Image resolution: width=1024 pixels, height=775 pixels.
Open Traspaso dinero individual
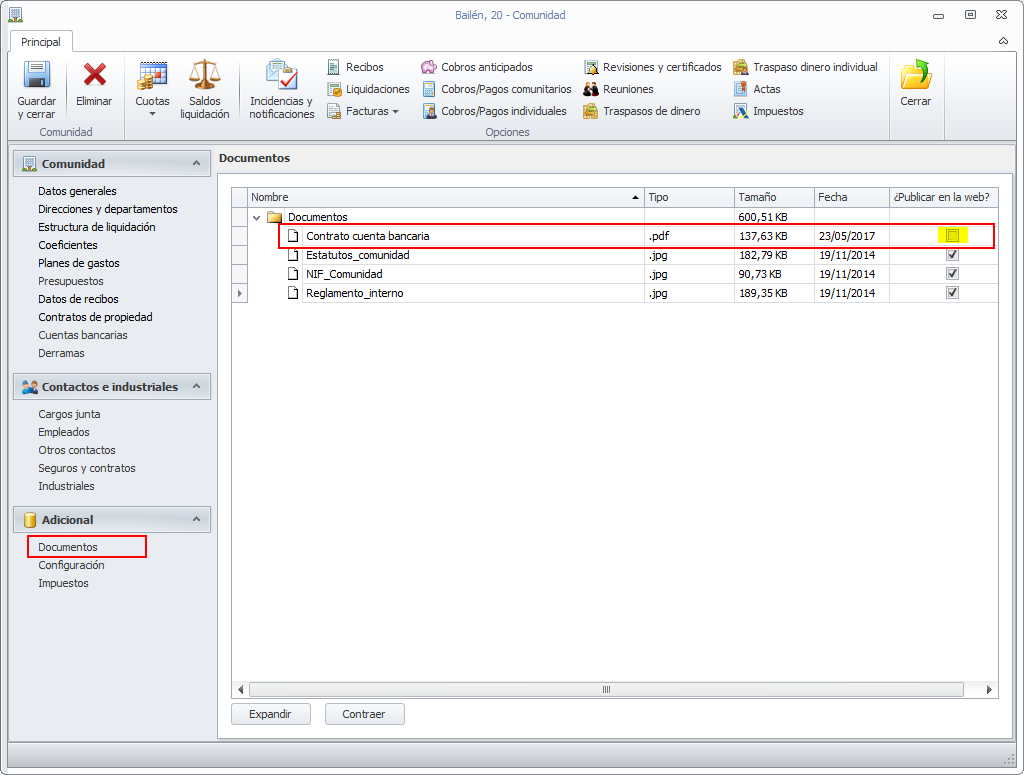point(805,67)
